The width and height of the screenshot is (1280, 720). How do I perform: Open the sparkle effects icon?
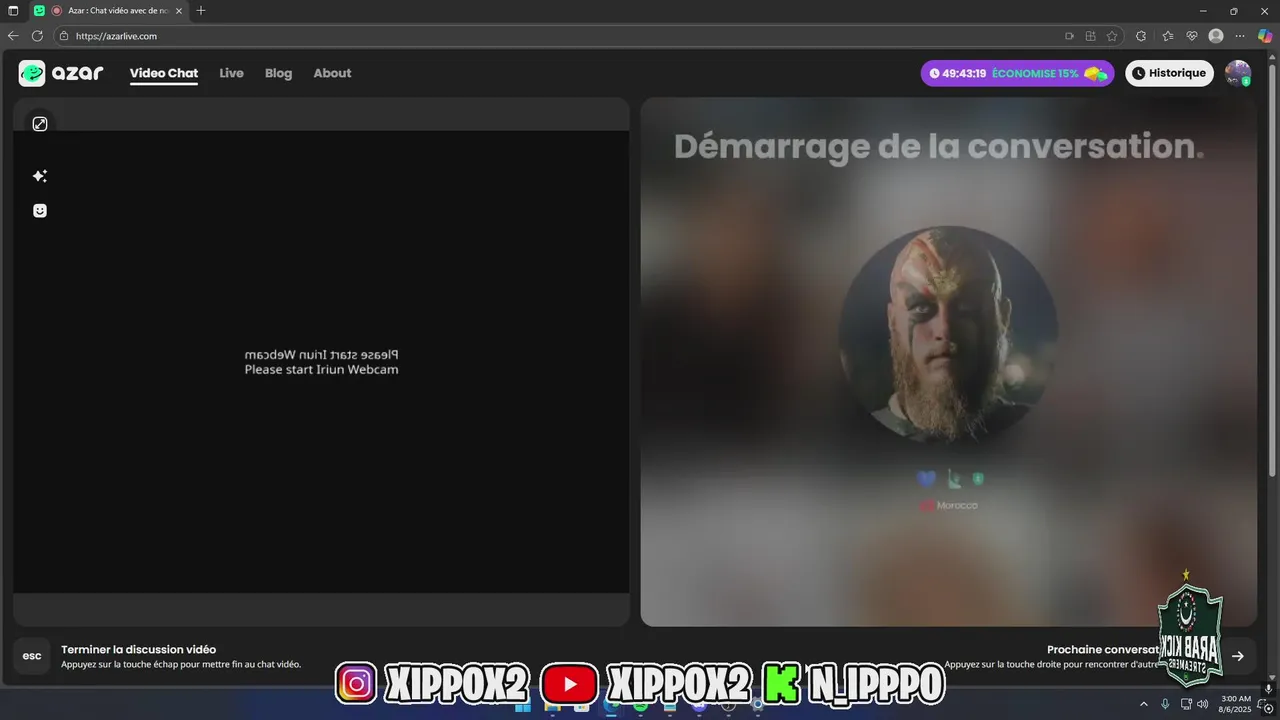[40, 176]
